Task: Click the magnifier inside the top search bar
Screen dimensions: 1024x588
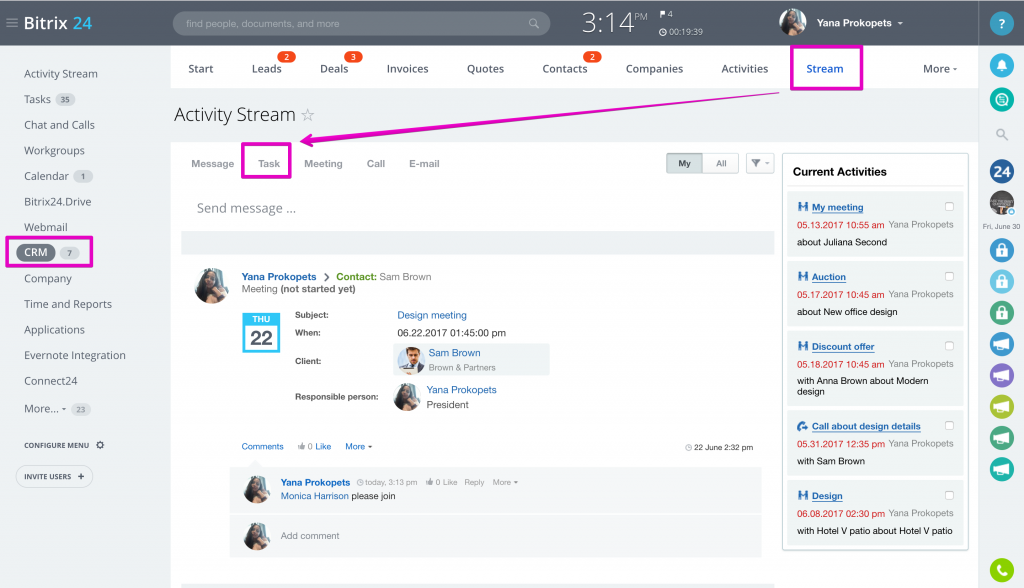Action: pos(534,24)
